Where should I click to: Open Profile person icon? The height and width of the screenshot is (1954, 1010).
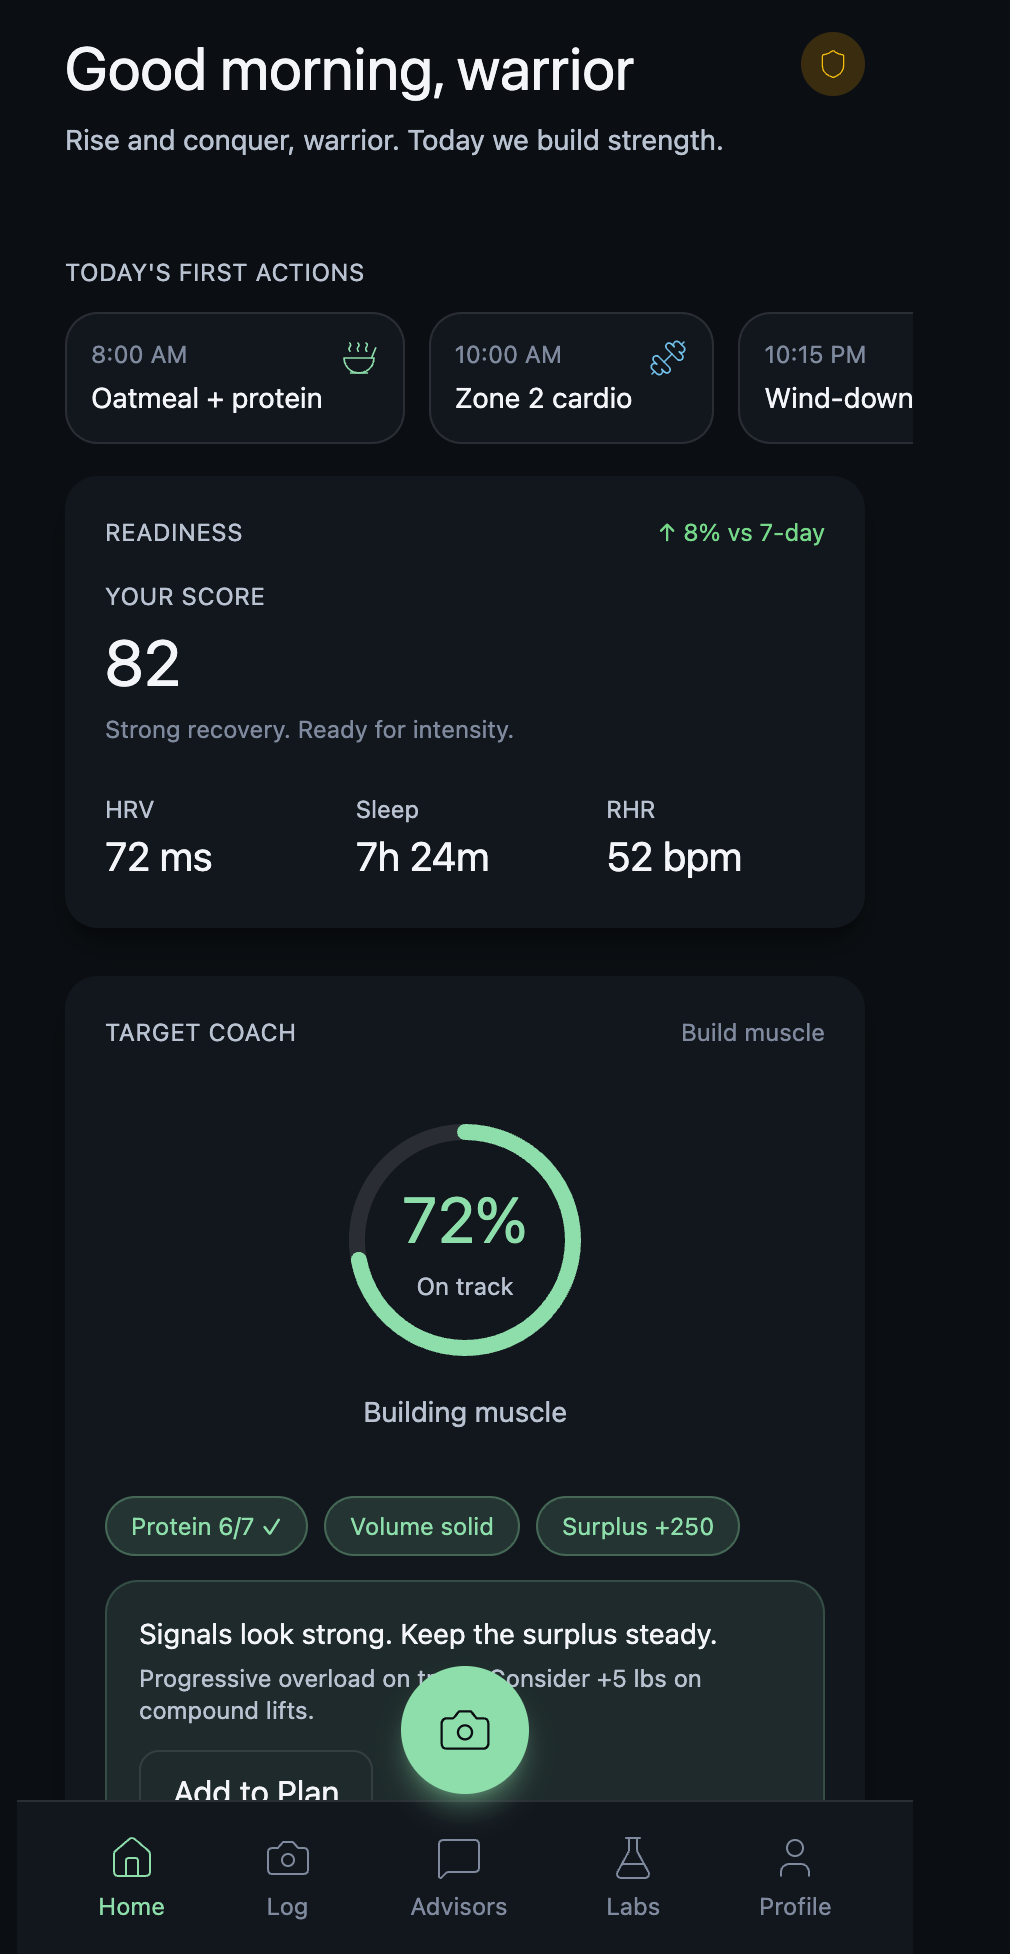(x=795, y=1858)
